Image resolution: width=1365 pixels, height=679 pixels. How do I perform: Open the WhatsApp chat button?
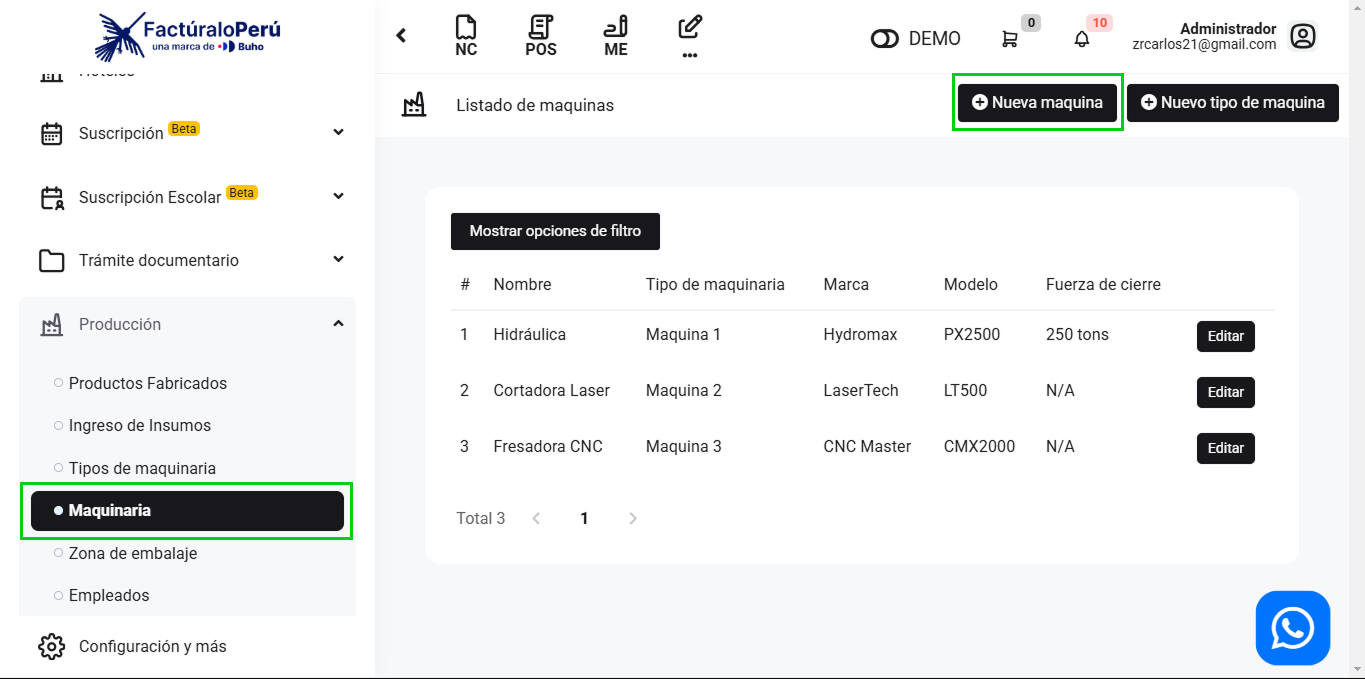click(1292, 628)
